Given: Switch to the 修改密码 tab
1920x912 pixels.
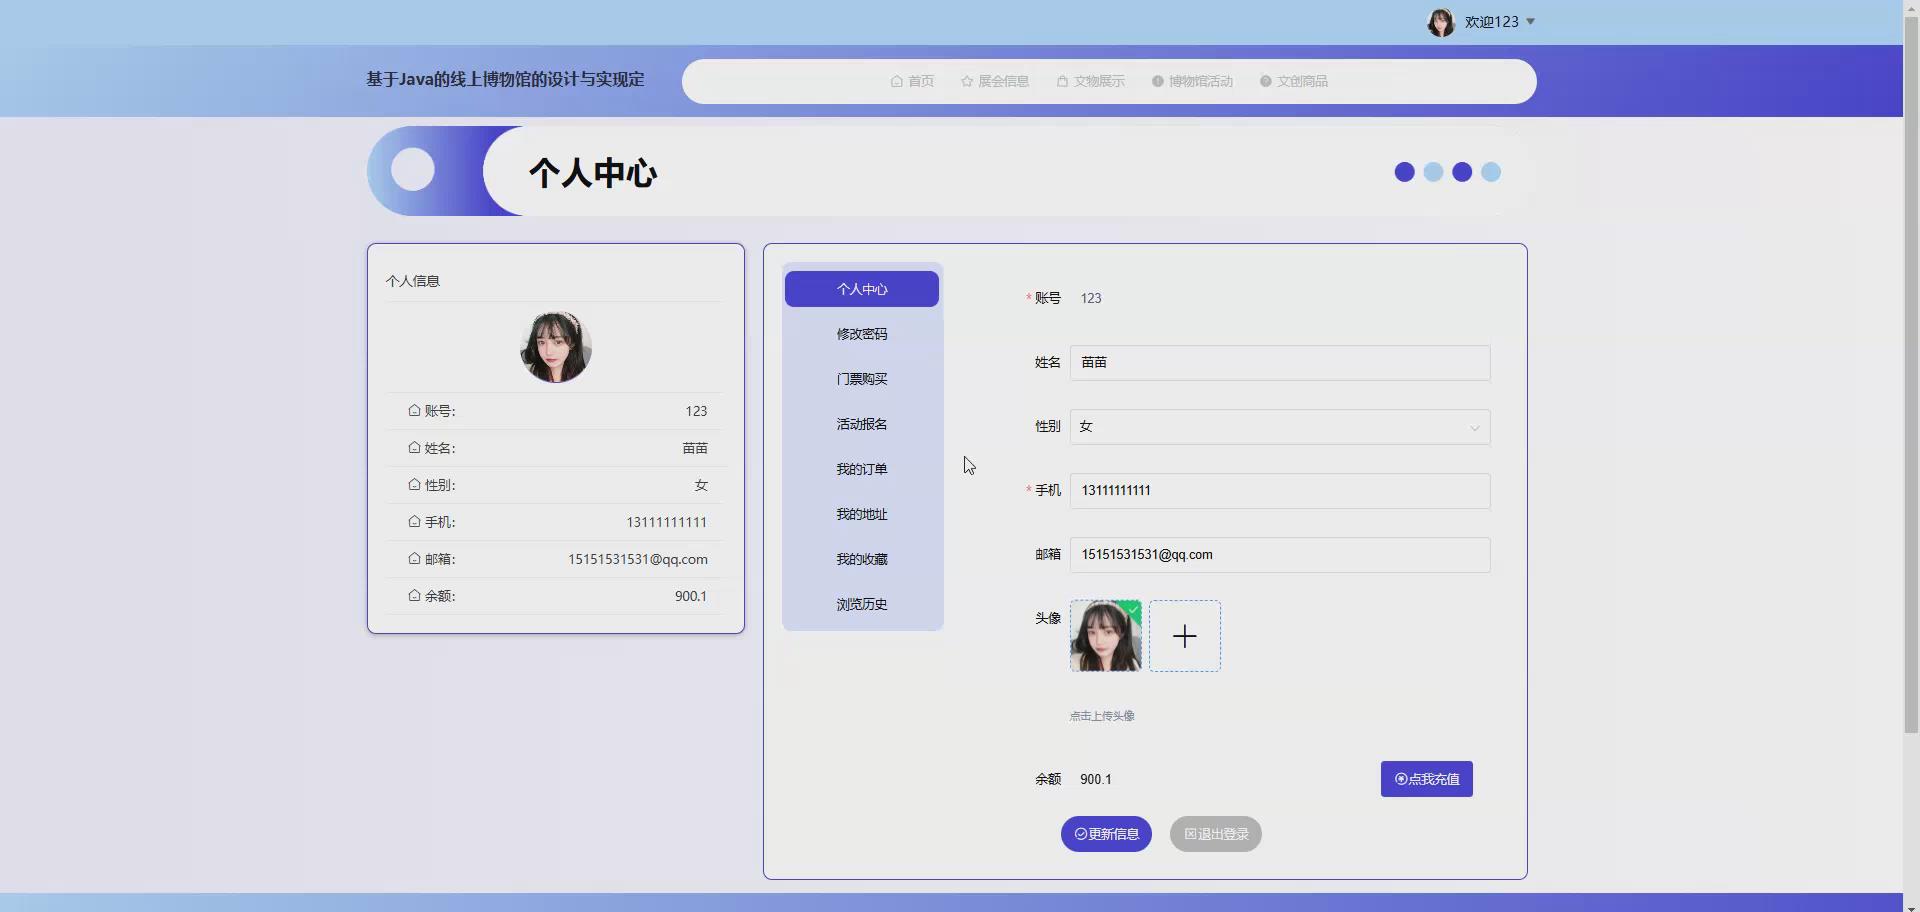Looking at the screenshot, I should pyautogui.click(x=861, y=333).
